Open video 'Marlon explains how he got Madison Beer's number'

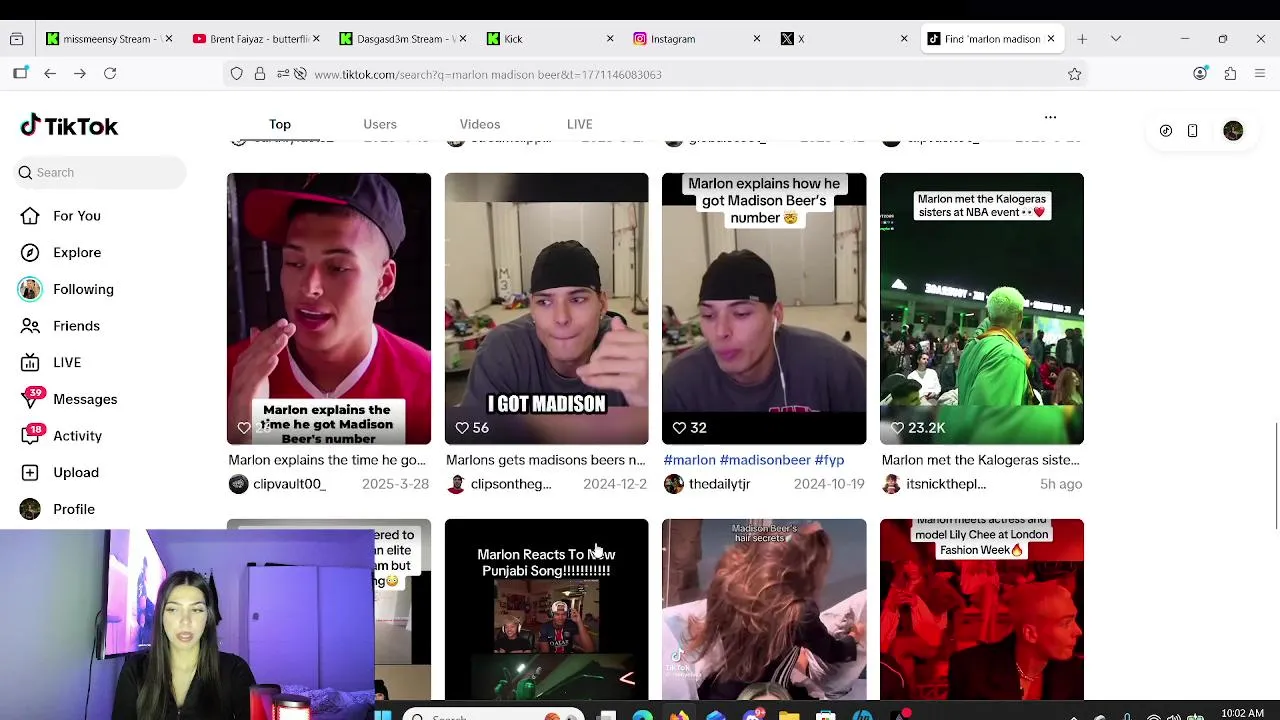click(764, 309)
